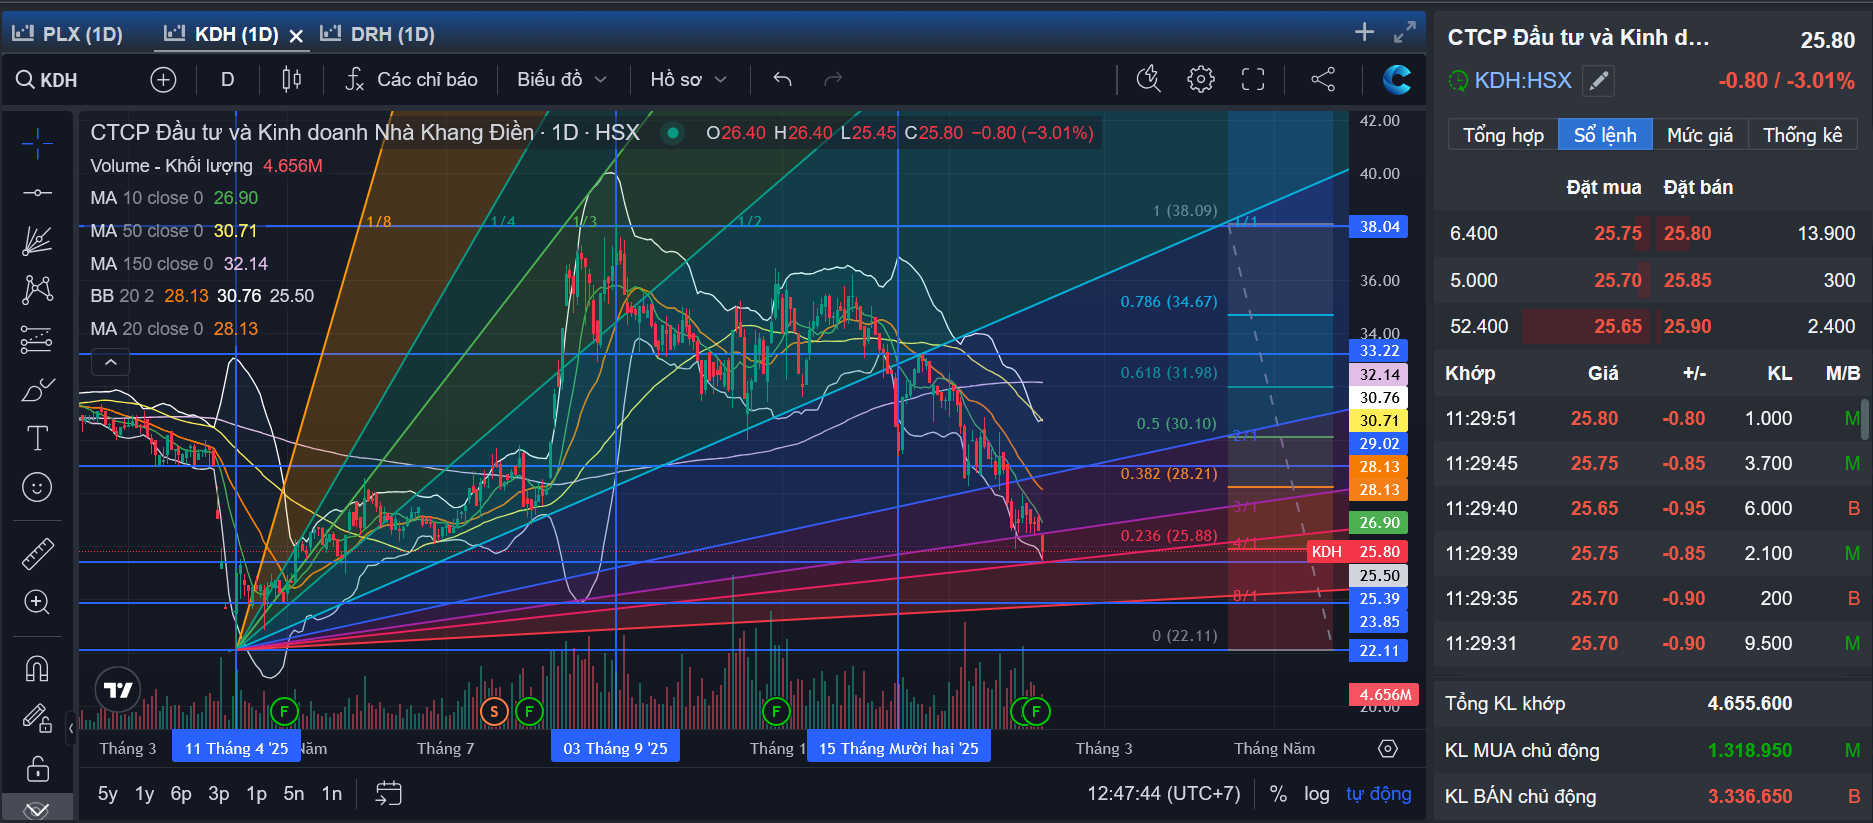Image resolution: width=1873 pixels, height=823 pixels.
Task: Click the 12:47:44 (UTC+7) timezone selector
Action: 1164,794
